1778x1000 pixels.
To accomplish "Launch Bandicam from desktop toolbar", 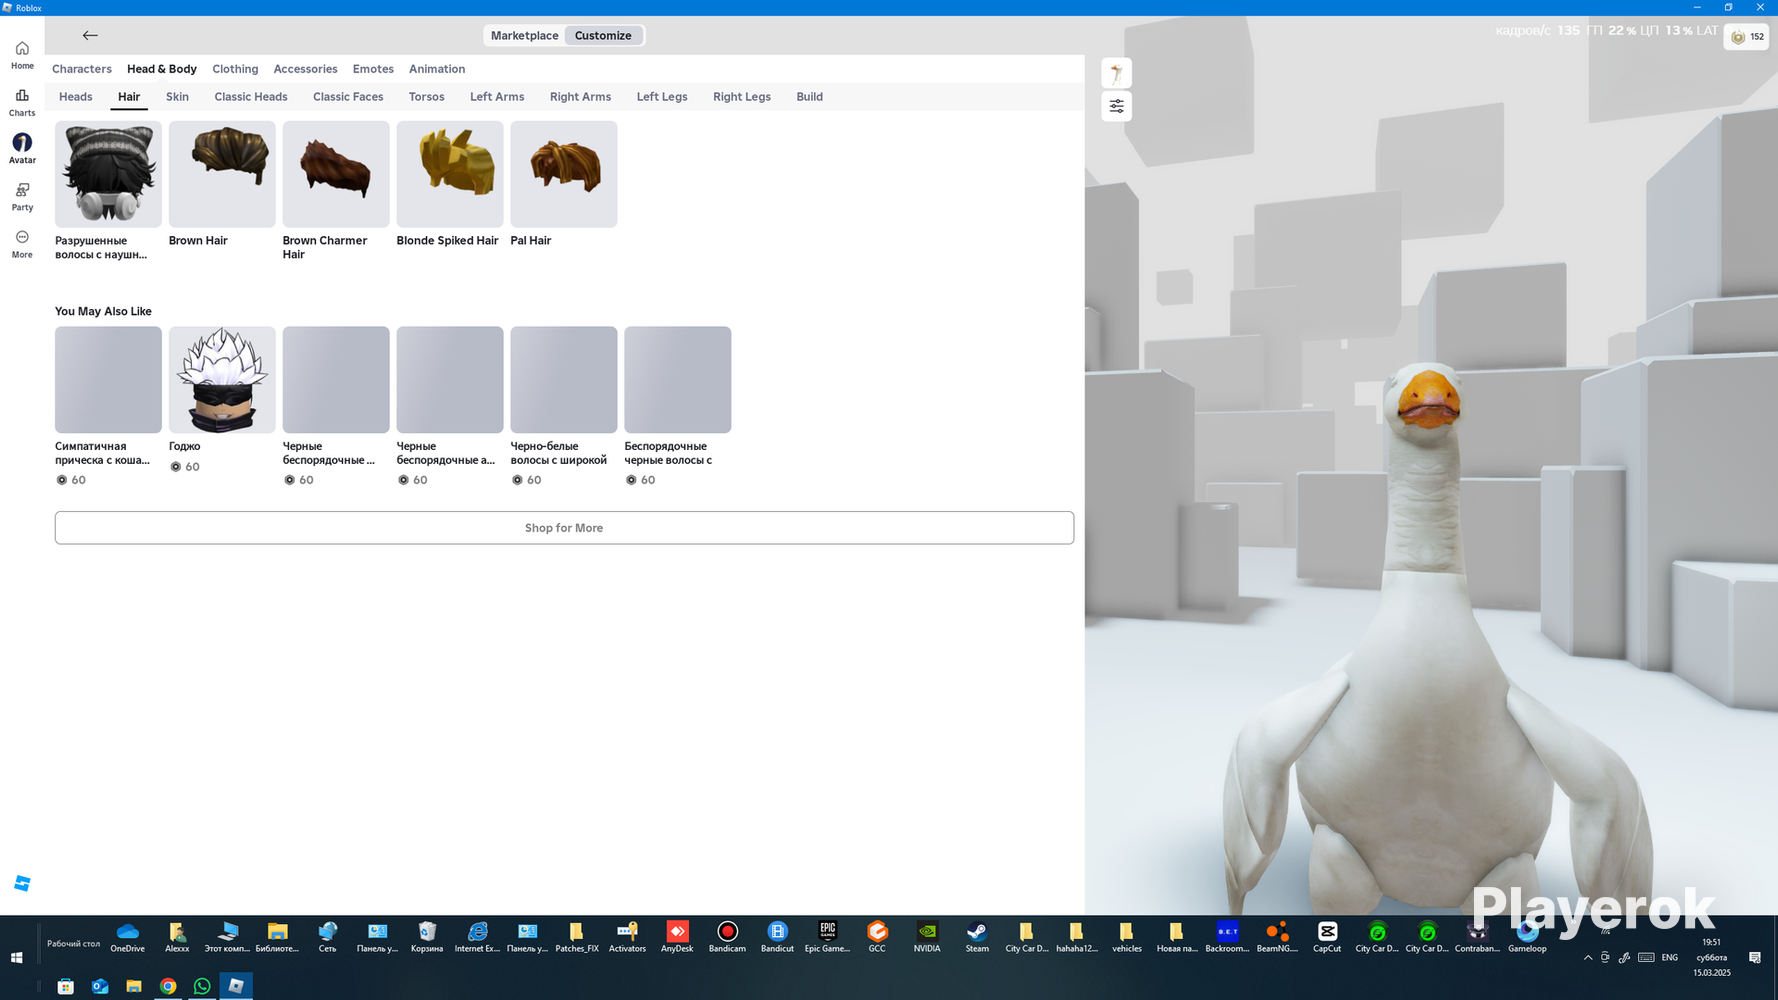I will [x=727, y=937].
